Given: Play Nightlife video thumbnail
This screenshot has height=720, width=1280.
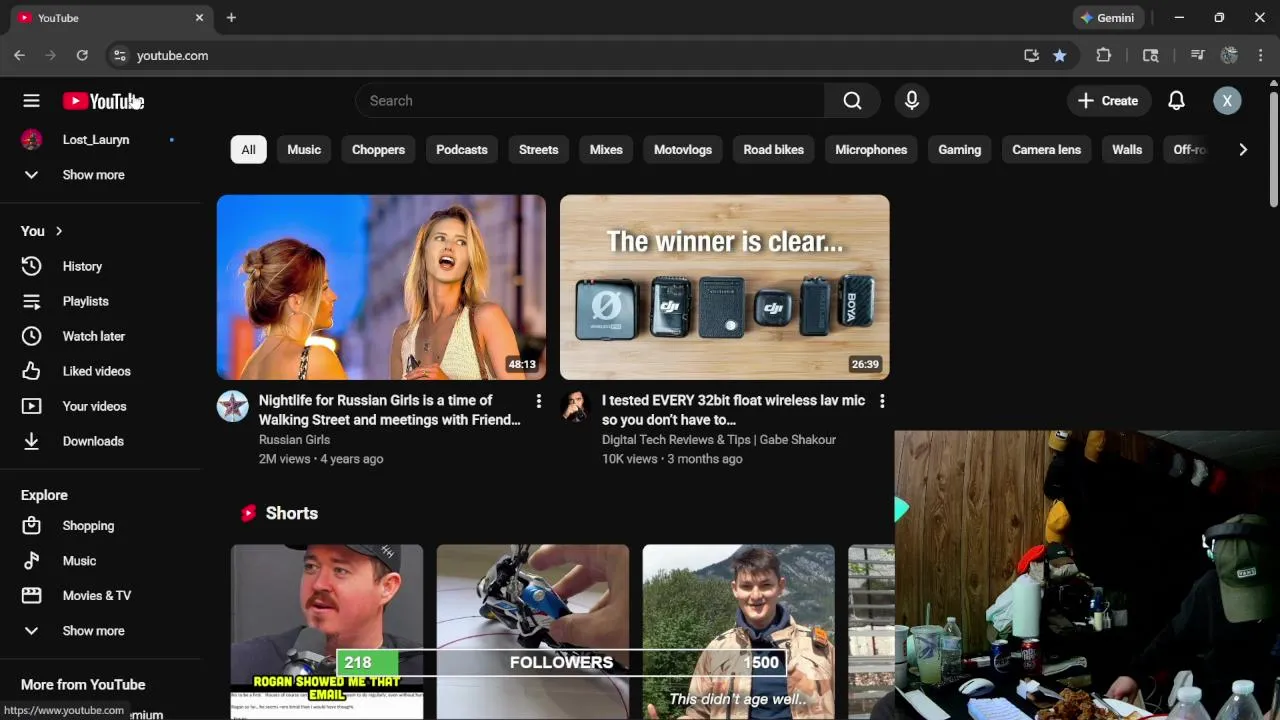Looking at the screenshot, I should click(381, 287).
